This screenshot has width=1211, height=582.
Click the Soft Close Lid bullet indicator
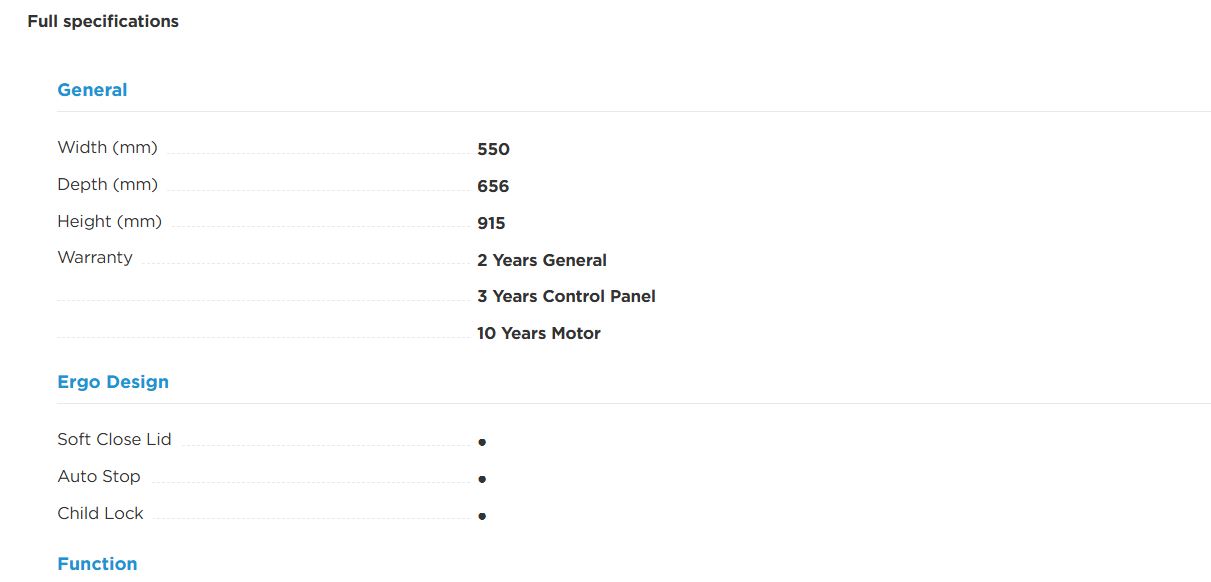[482, 442]
